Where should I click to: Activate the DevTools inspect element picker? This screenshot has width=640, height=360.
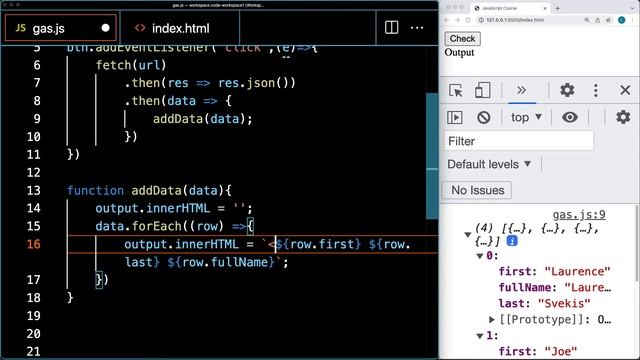pyautogui.click(x=456, y=90)
